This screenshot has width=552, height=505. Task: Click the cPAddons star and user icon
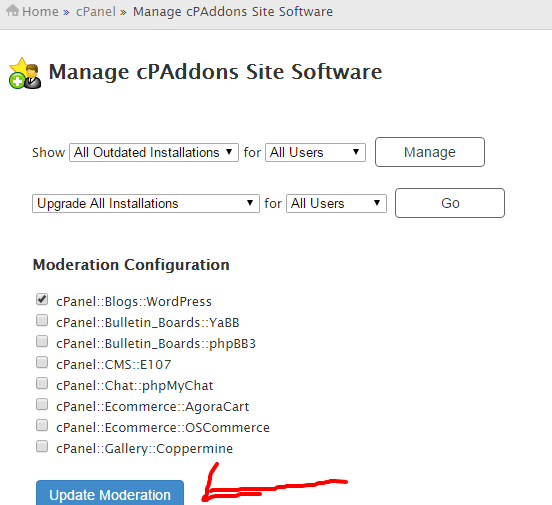coord(25,73)
